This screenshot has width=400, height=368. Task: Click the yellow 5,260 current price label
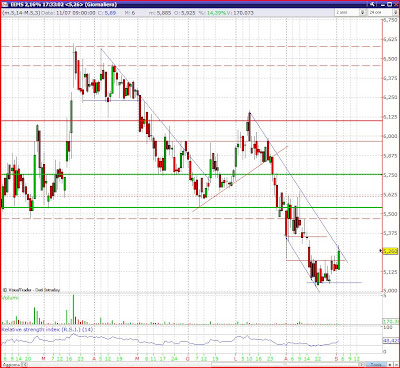click(390, 251)
